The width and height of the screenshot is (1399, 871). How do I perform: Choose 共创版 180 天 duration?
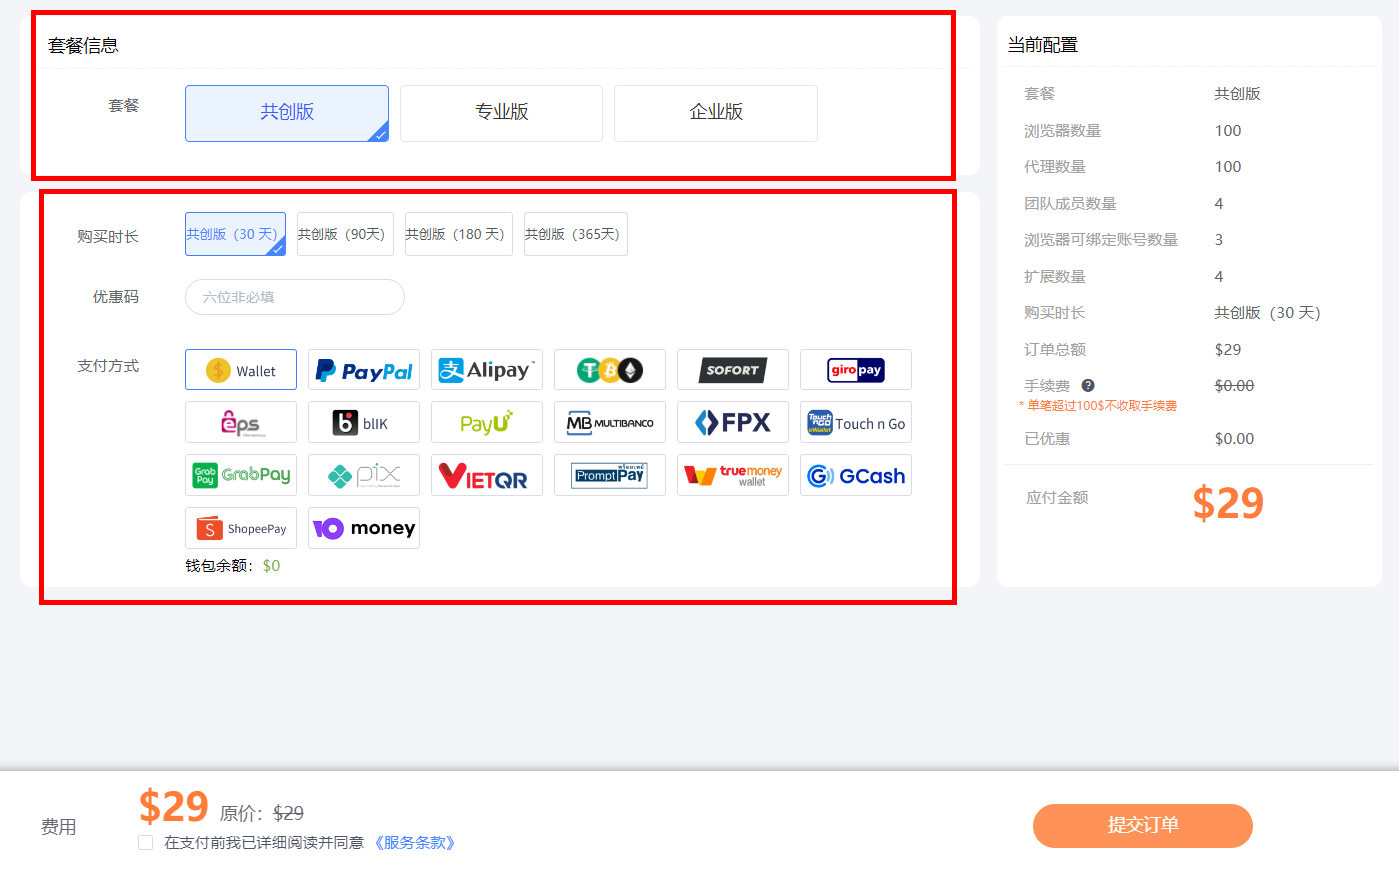(459, 234)
